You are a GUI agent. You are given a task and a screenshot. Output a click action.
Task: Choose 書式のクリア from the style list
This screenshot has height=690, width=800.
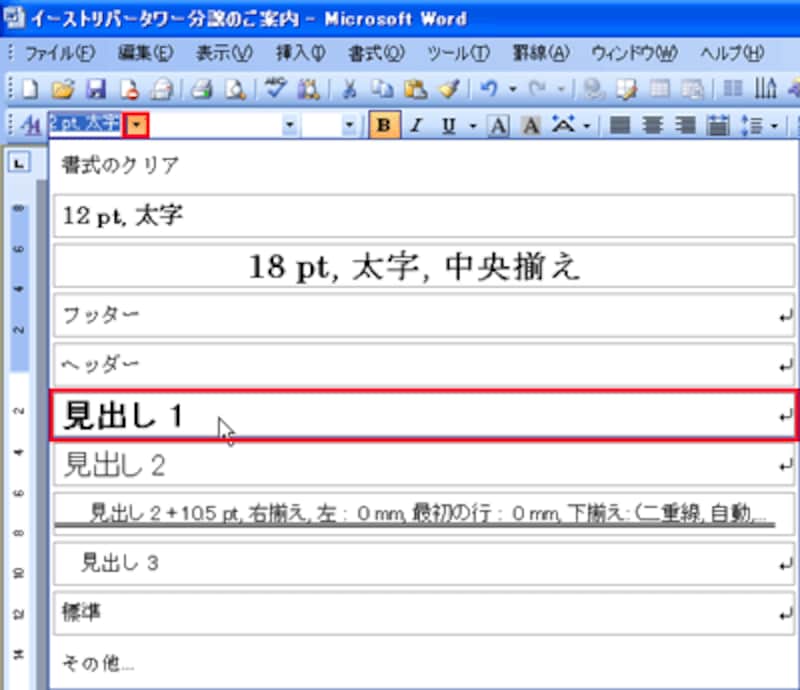point(120,164)
